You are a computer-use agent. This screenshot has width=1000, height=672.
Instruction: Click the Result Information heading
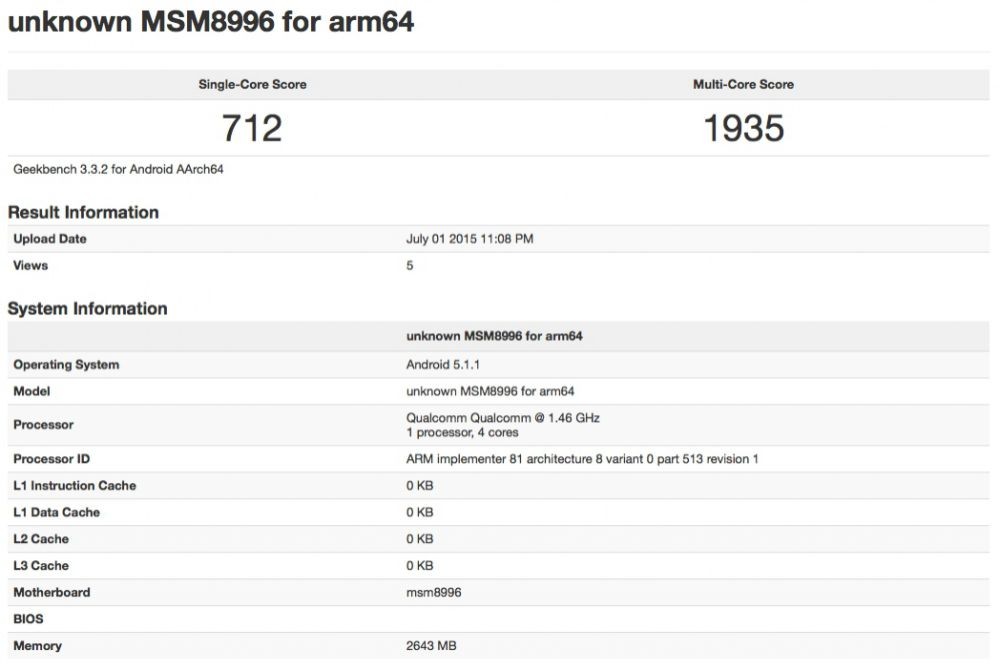(83, 212)
